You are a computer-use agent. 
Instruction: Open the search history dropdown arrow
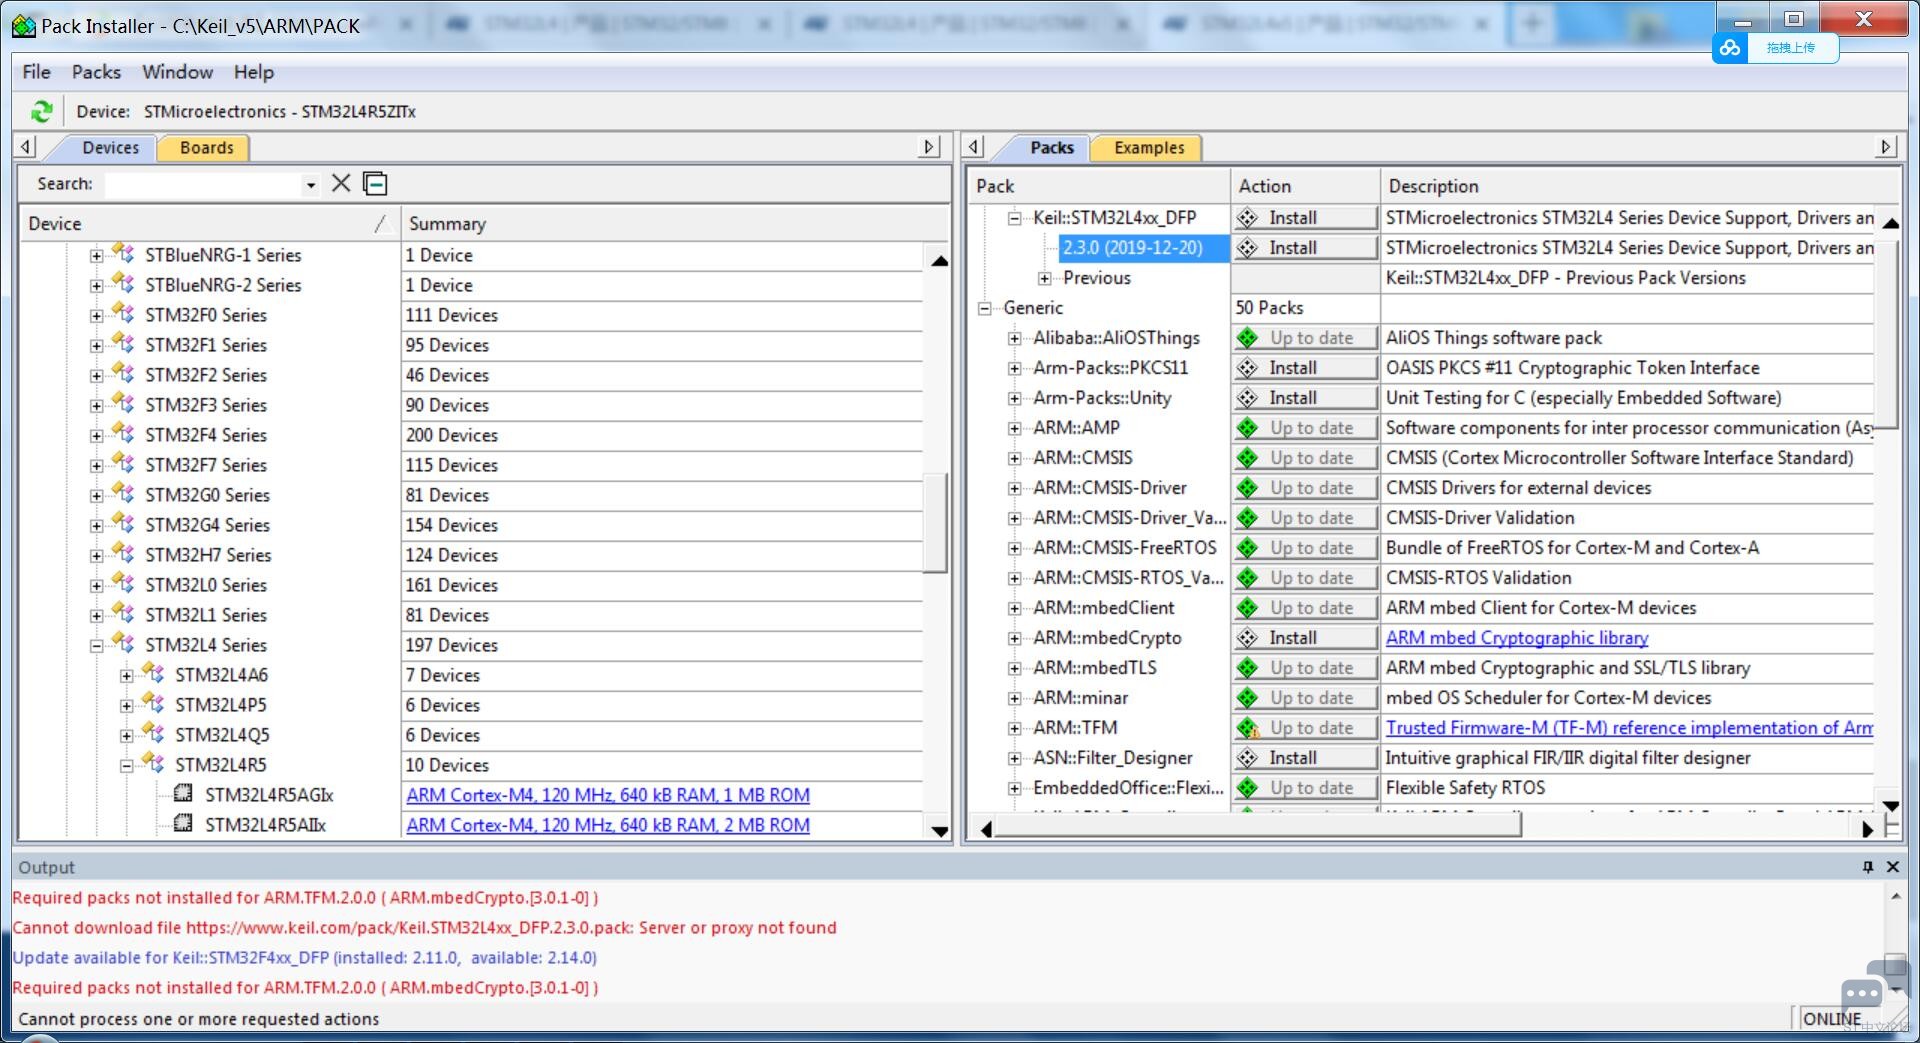click(311, 185)
